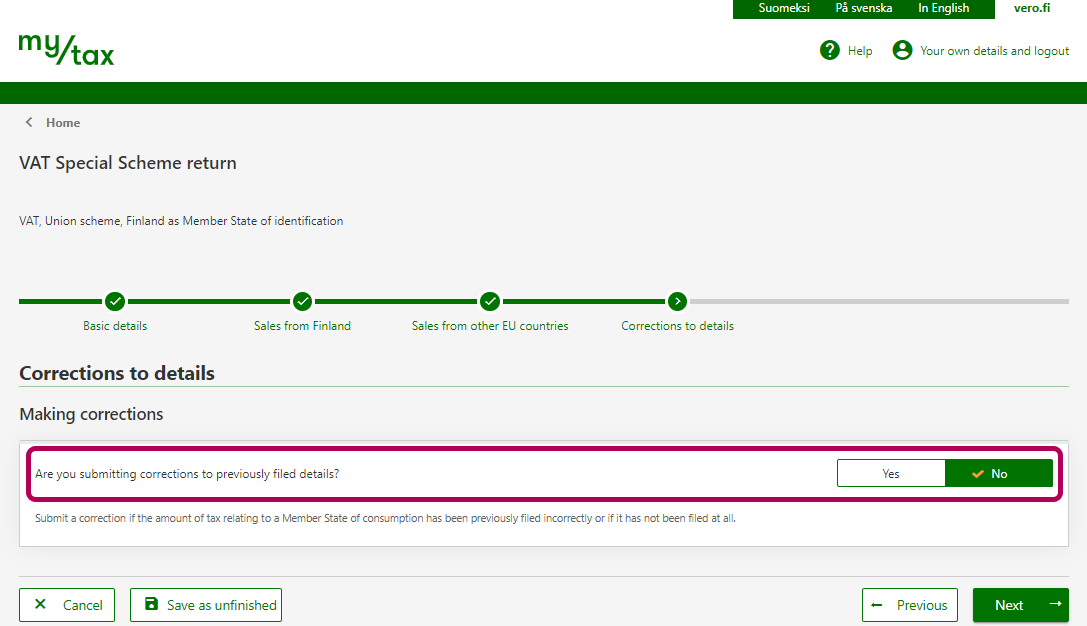Image resolution: width=1087 pixels, height=626 pixels.
Task: Click the Basic details step checkmark
Action: 115,301
